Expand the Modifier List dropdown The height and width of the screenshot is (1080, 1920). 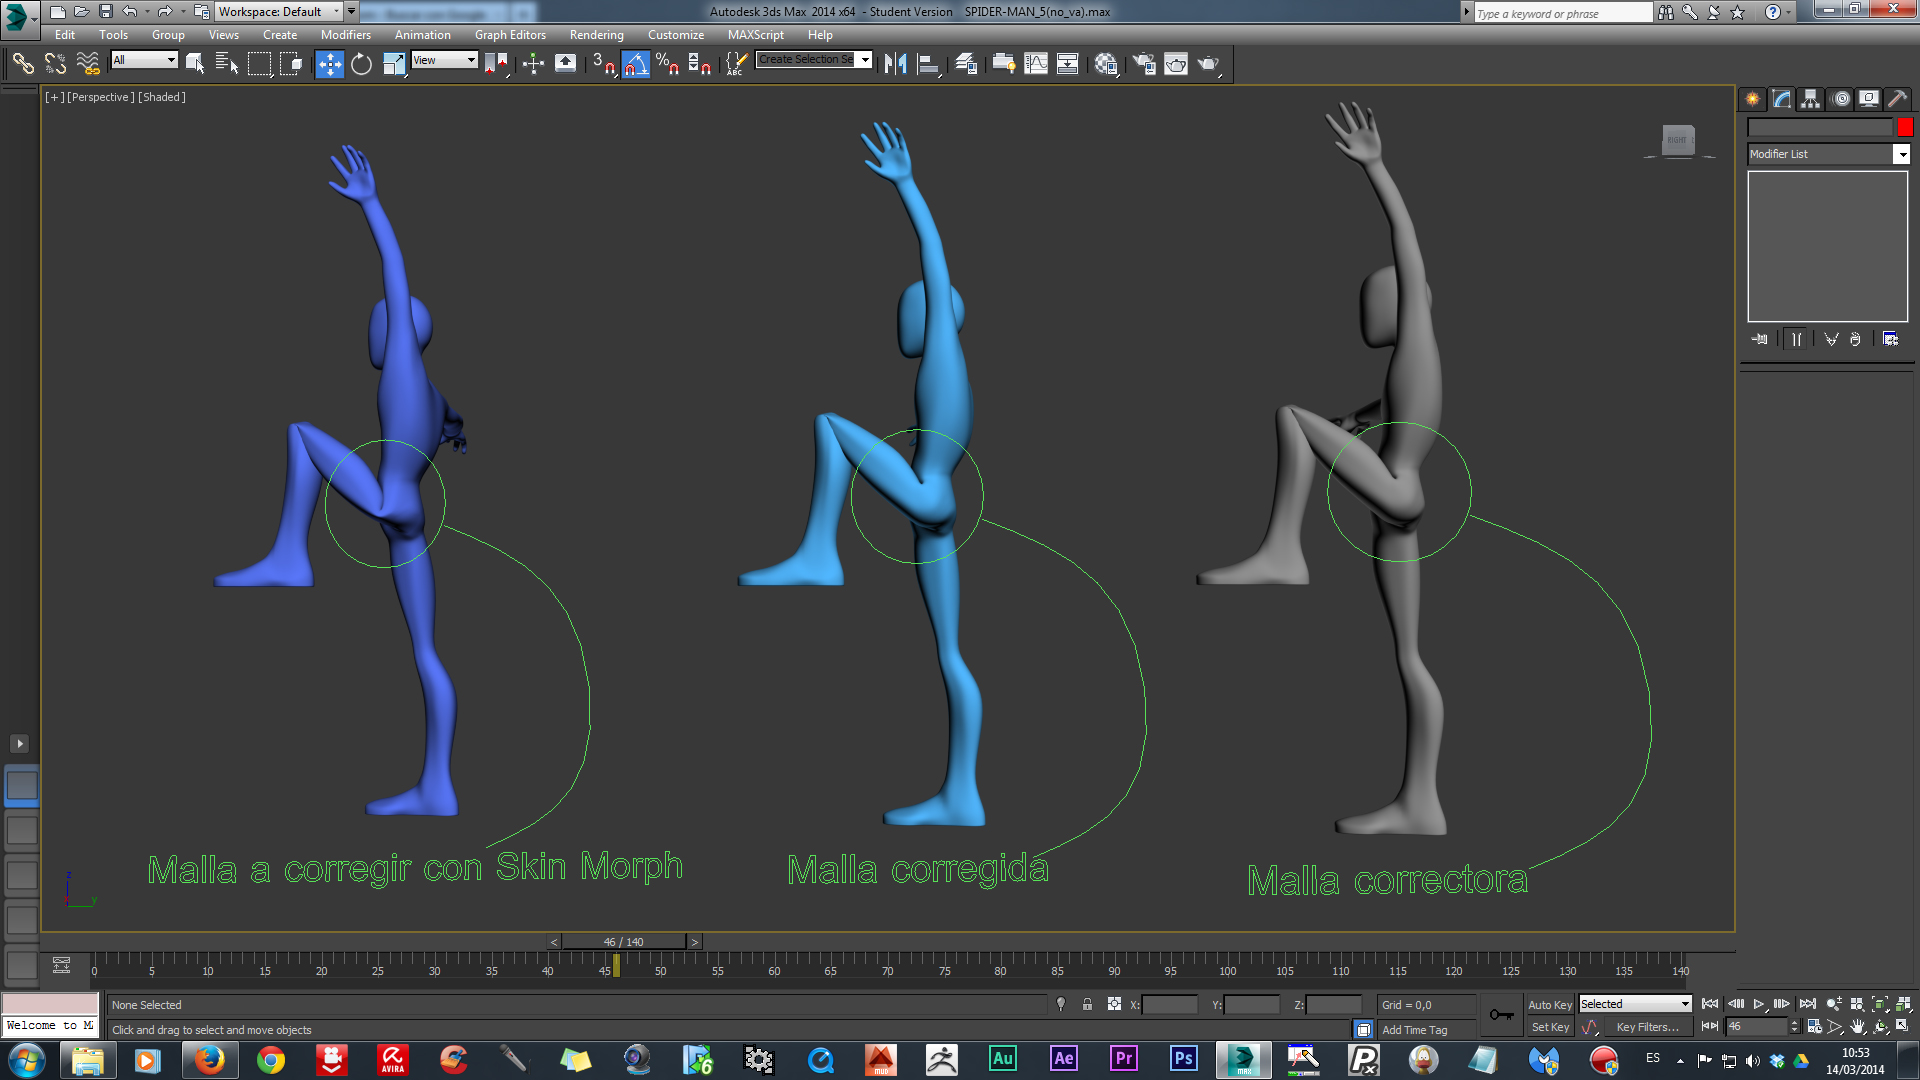1901,154
